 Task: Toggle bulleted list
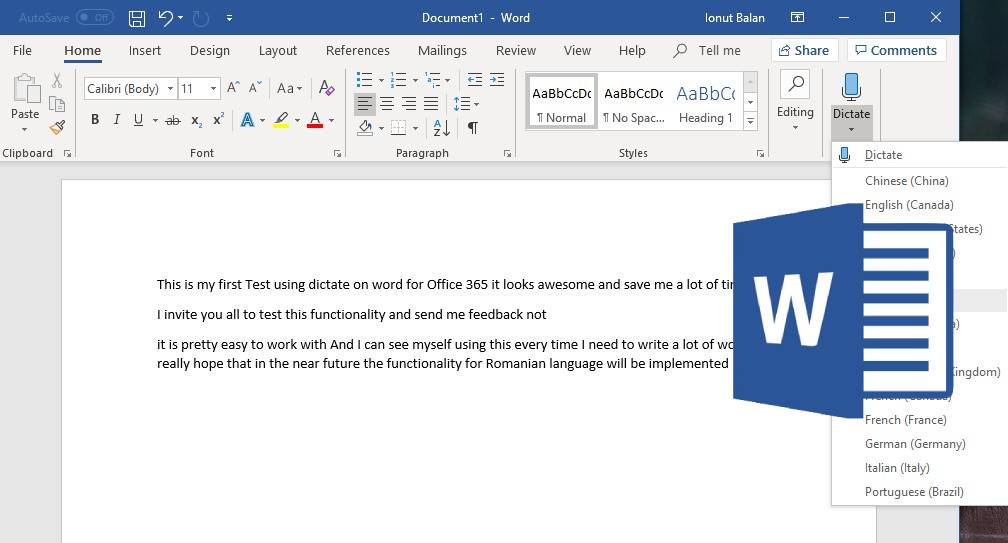tap(364, 80)
